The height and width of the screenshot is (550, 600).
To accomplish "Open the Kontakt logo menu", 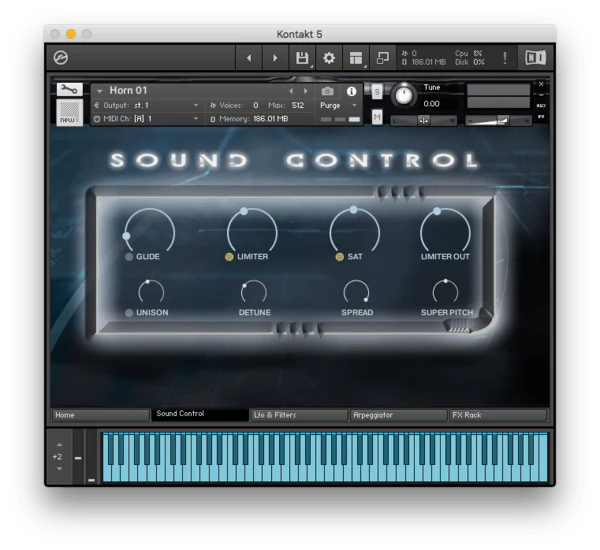I will point(60,58).
